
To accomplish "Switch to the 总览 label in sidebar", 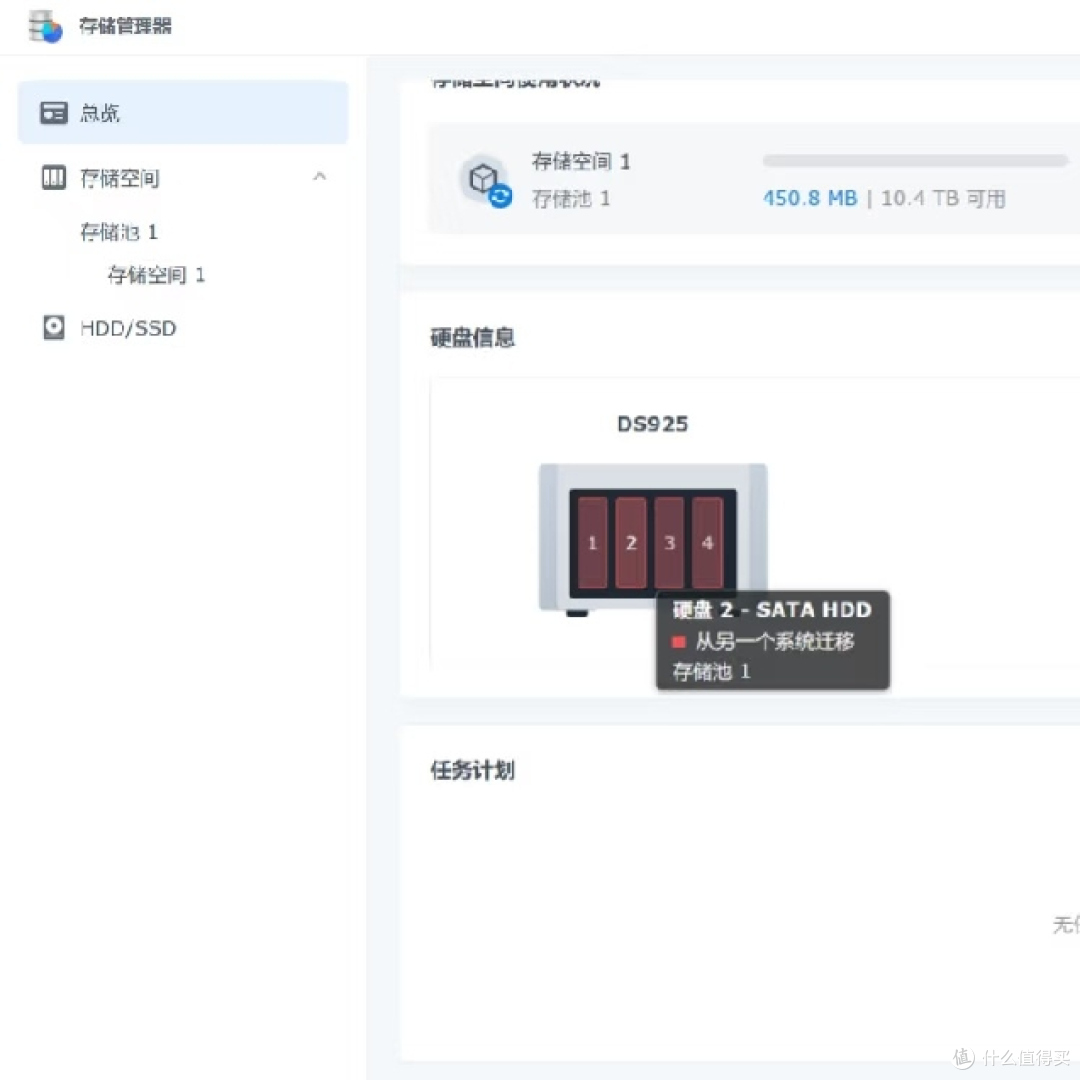I will point(100,113).
